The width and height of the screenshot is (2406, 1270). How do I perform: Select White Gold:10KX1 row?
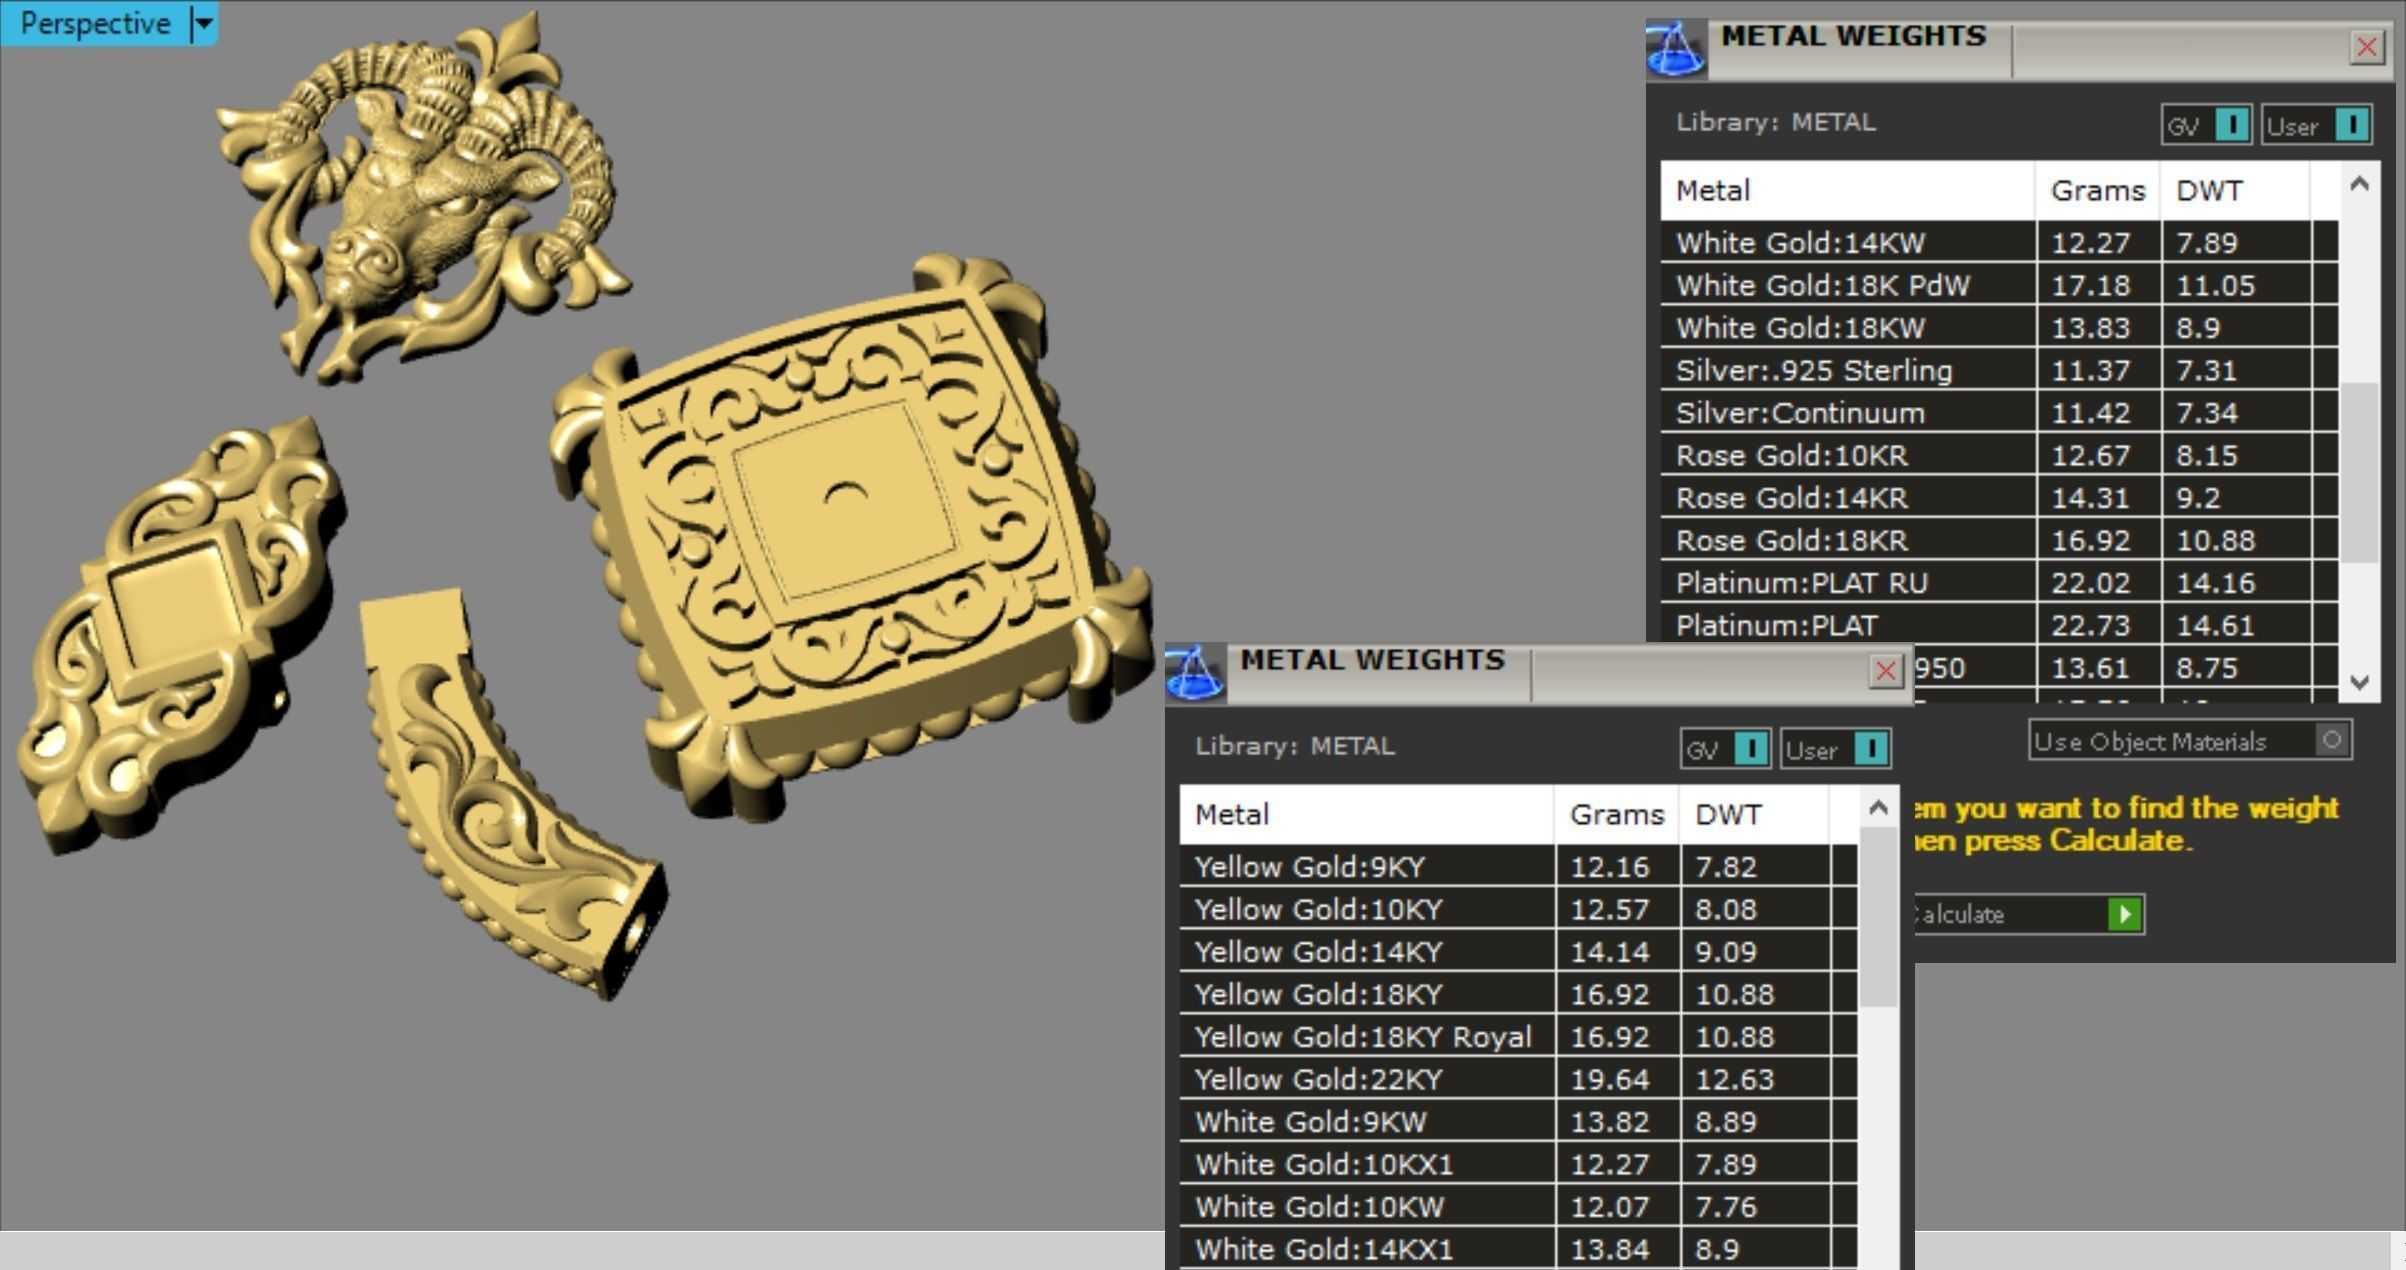pyautogui.click(x=1518, y=1164)
